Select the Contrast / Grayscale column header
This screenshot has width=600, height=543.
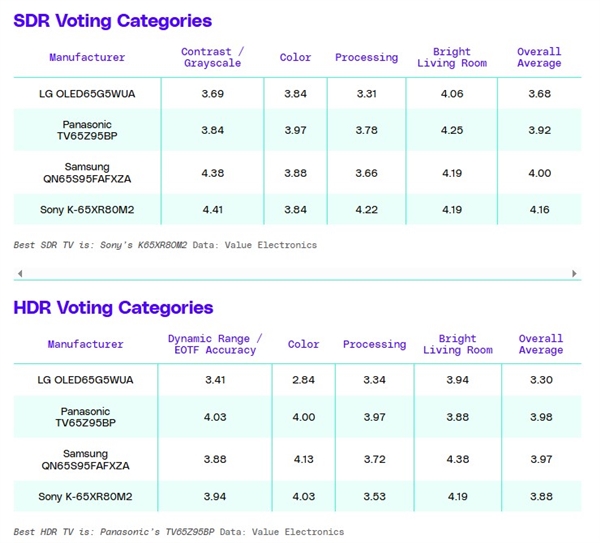click(212, 58)
